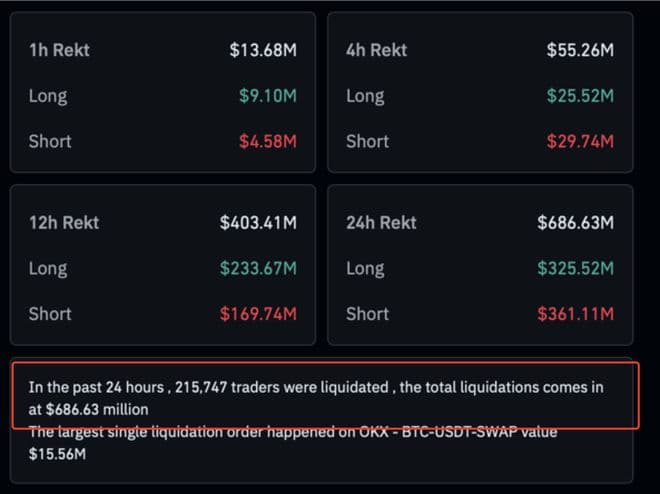The width and height of the screenshot is (660, 494).
Task: Select the $55.26M 4h total value
Action: (580, 49)
